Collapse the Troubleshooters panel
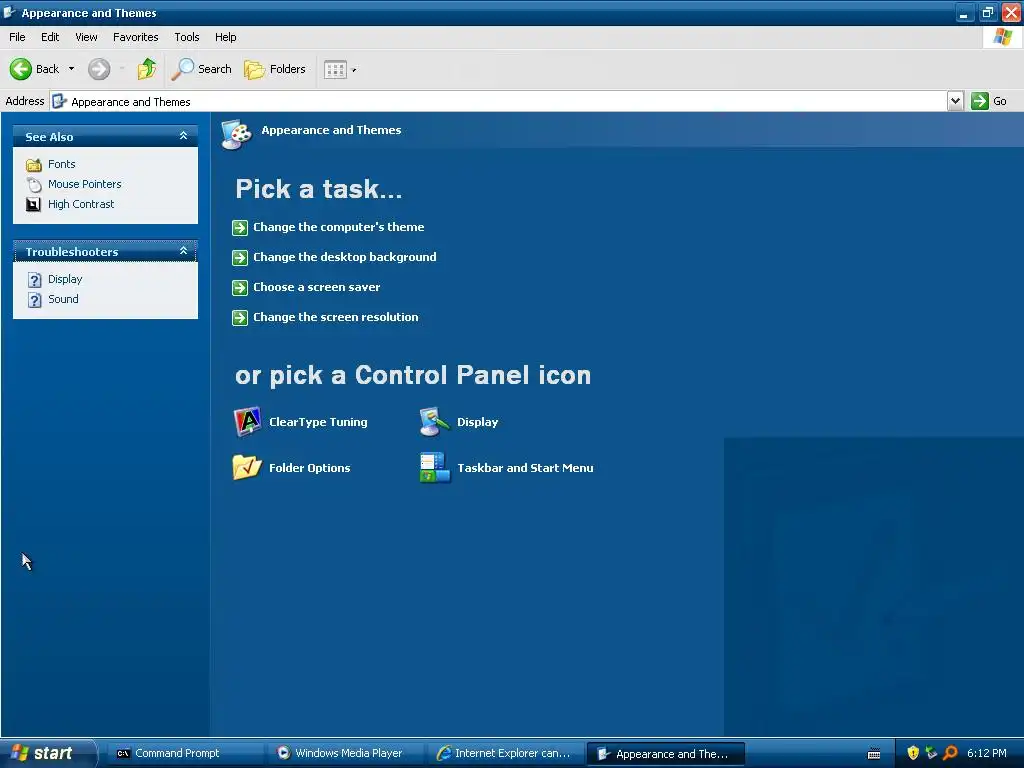Screen dimensions: 1024x768 click(184, 251)
